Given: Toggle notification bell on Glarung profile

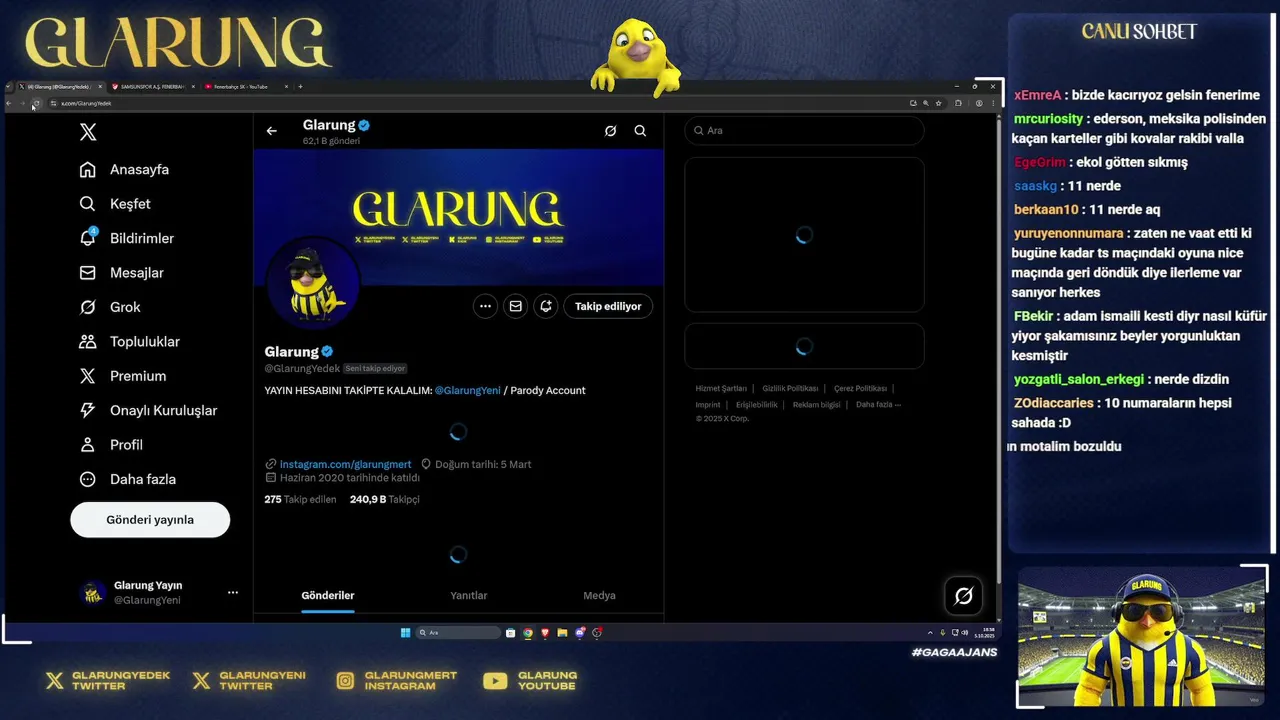Looking at the screenshot, I should click(546, 307).
